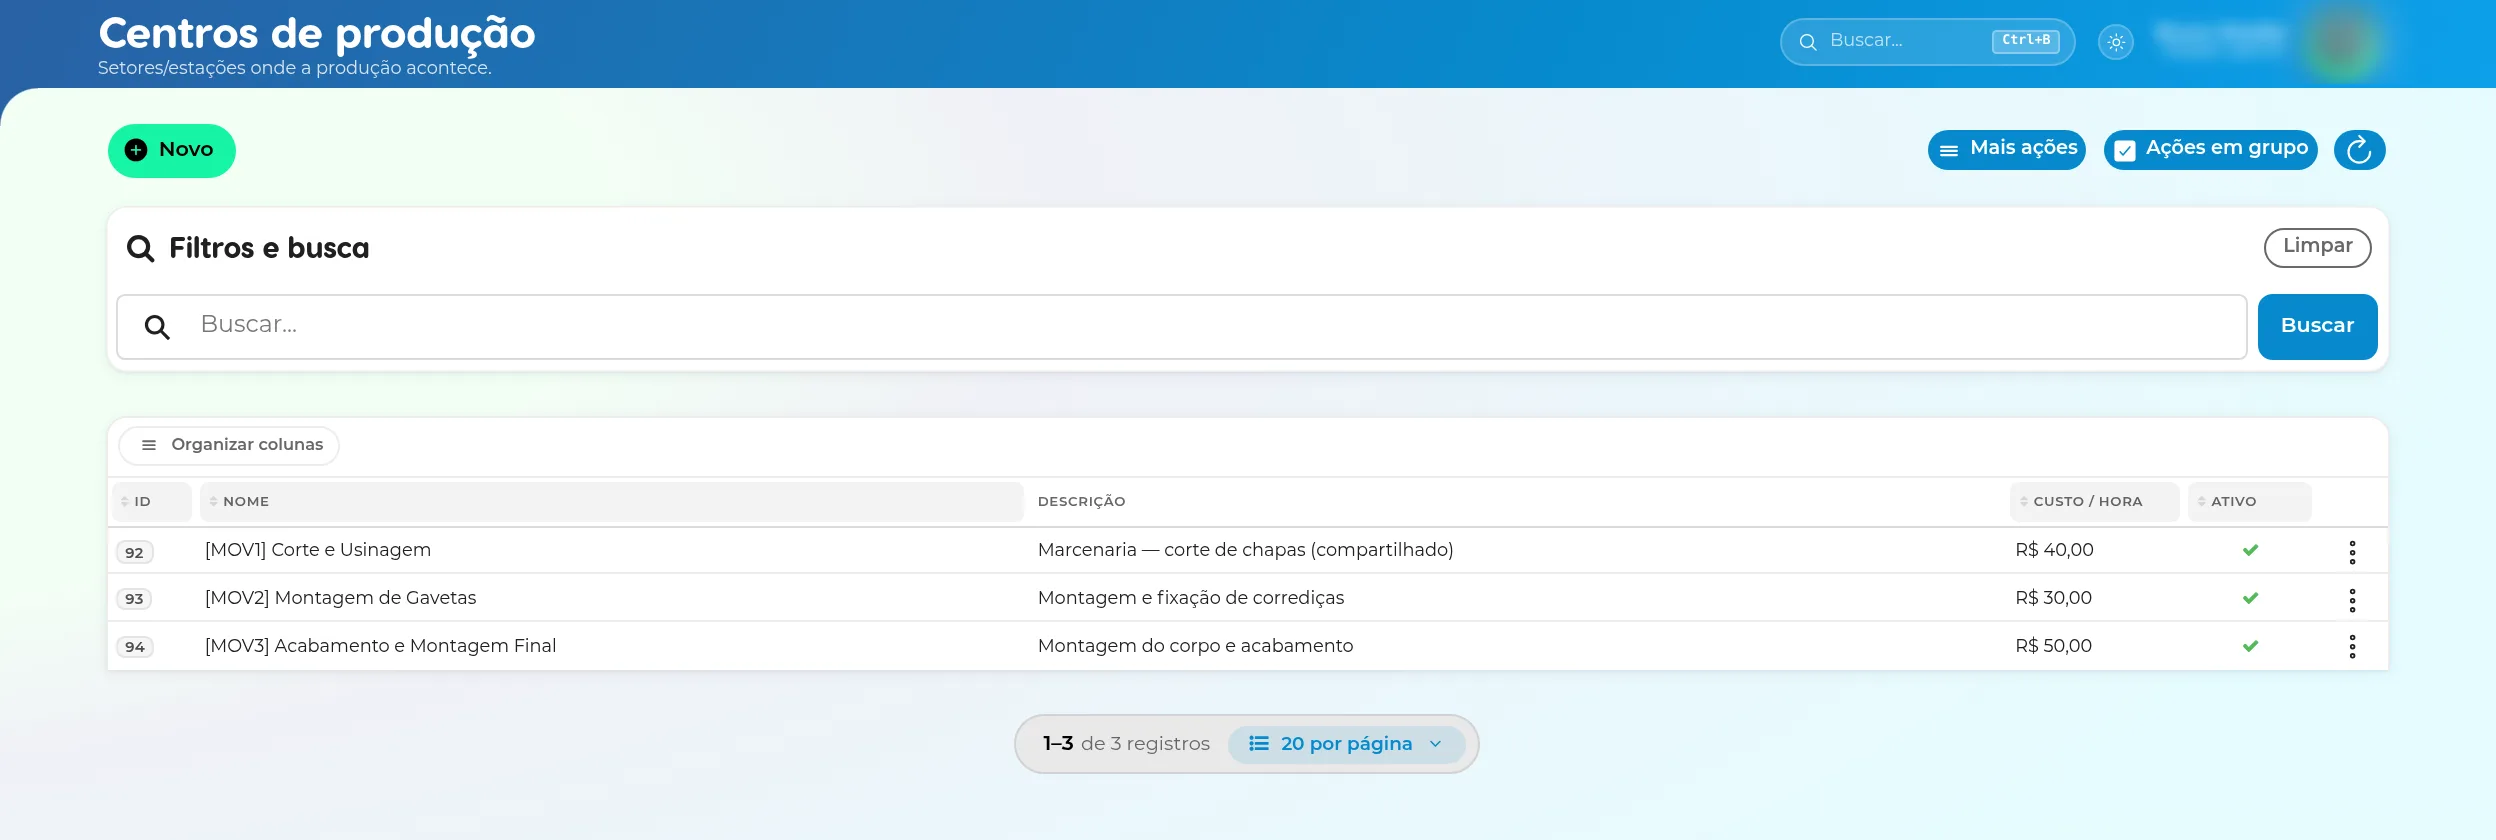Click the R$ 30,00 cost cell
This screenshot has height=840, width=2496.
pyautogui.click(x=2054, y=598)
